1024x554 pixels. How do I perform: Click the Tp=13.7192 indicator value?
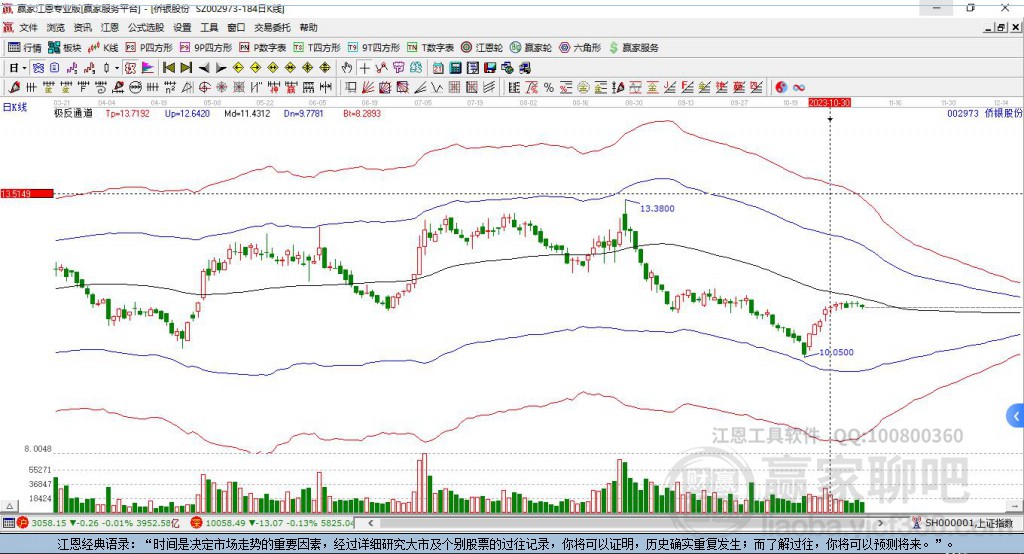[x=127, y=113]
